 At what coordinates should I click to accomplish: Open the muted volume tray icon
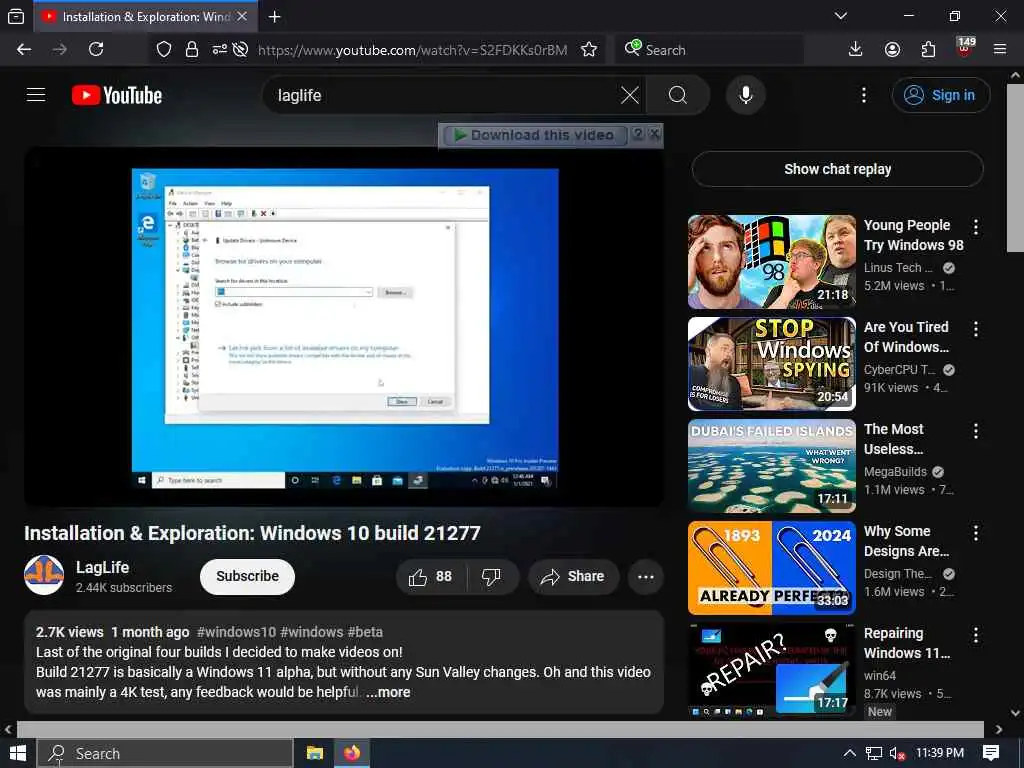(x=897, y=753)
